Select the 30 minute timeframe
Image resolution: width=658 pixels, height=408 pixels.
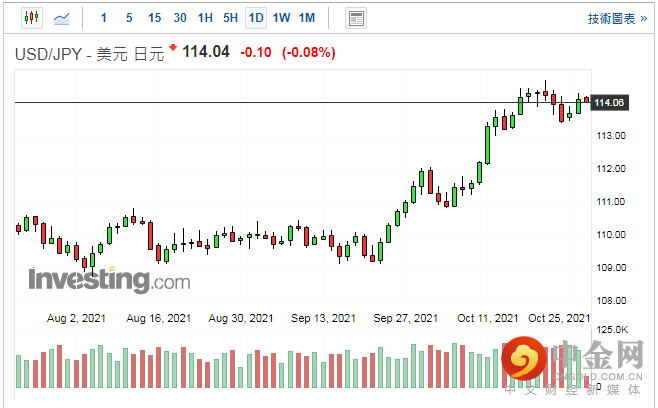(179, 18)
